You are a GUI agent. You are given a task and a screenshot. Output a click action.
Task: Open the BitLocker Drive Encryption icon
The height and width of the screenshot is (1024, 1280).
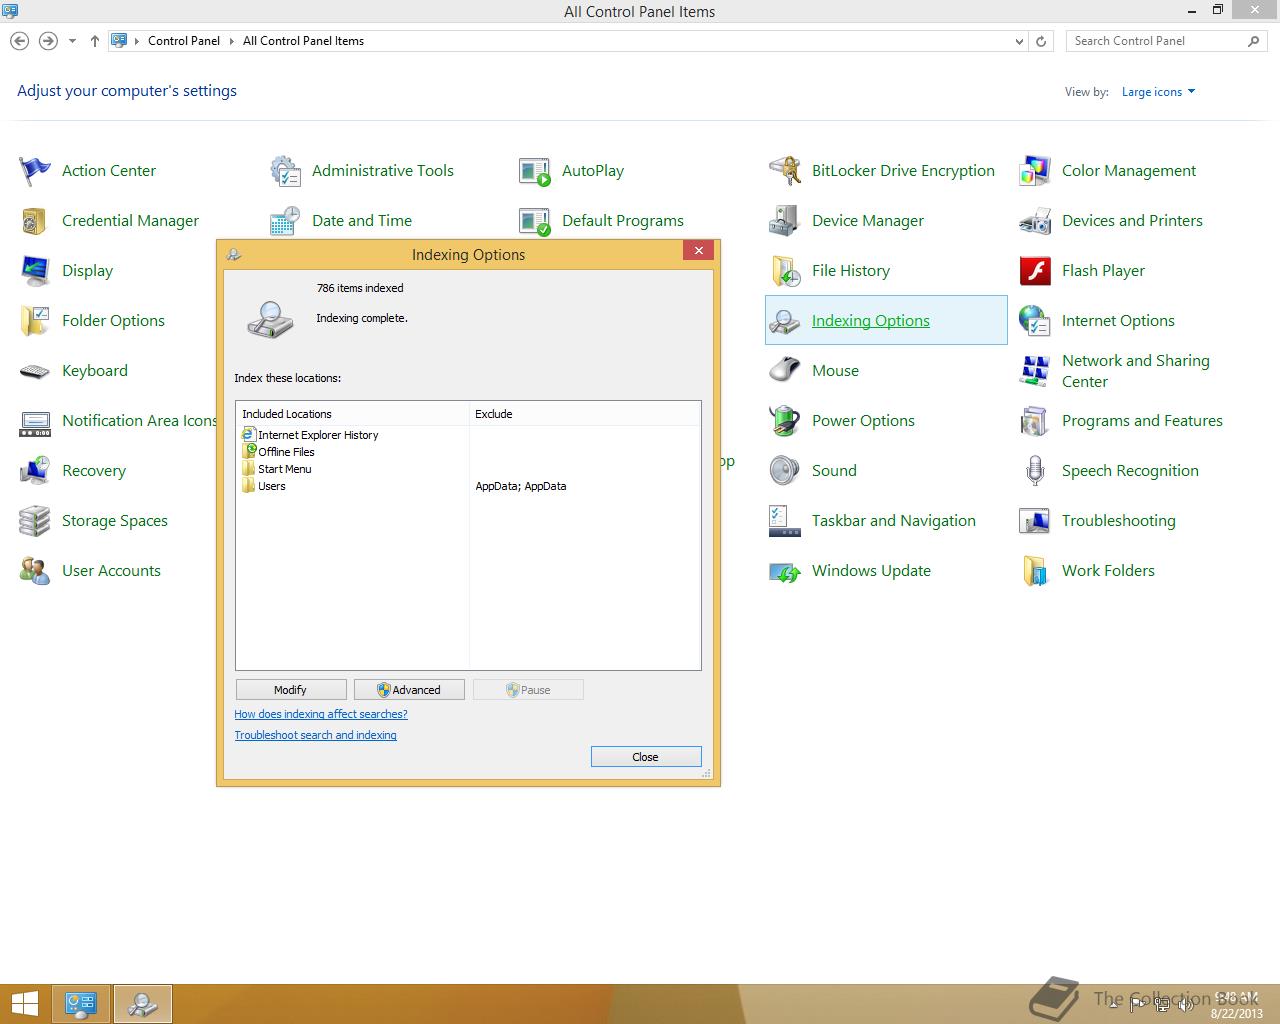pyautogui.click(x=785, y=171)
